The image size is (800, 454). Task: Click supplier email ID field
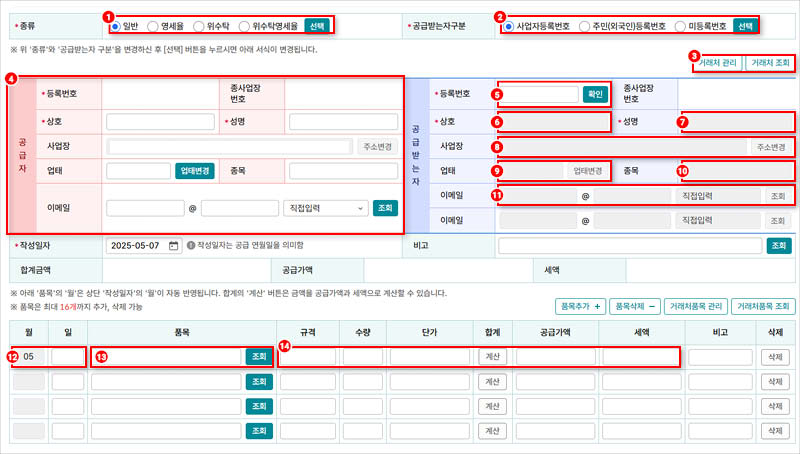tap(145, 208)
